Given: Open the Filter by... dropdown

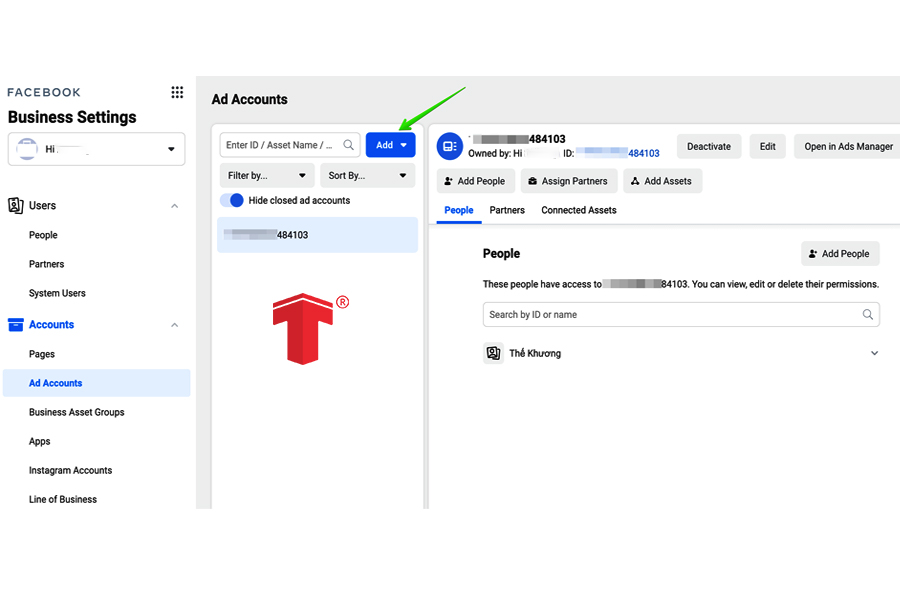Looking at the screenshot, I should (267, 176).
